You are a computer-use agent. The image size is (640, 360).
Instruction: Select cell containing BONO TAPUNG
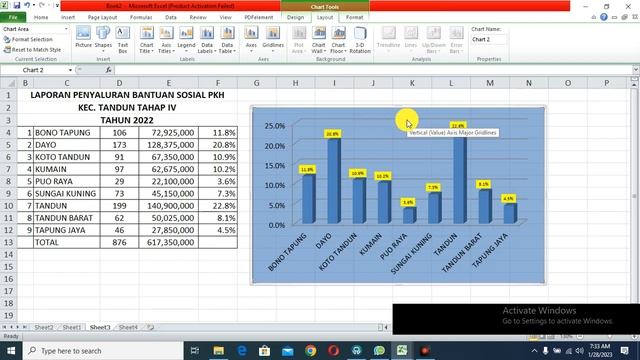click(x=67, y=133)
